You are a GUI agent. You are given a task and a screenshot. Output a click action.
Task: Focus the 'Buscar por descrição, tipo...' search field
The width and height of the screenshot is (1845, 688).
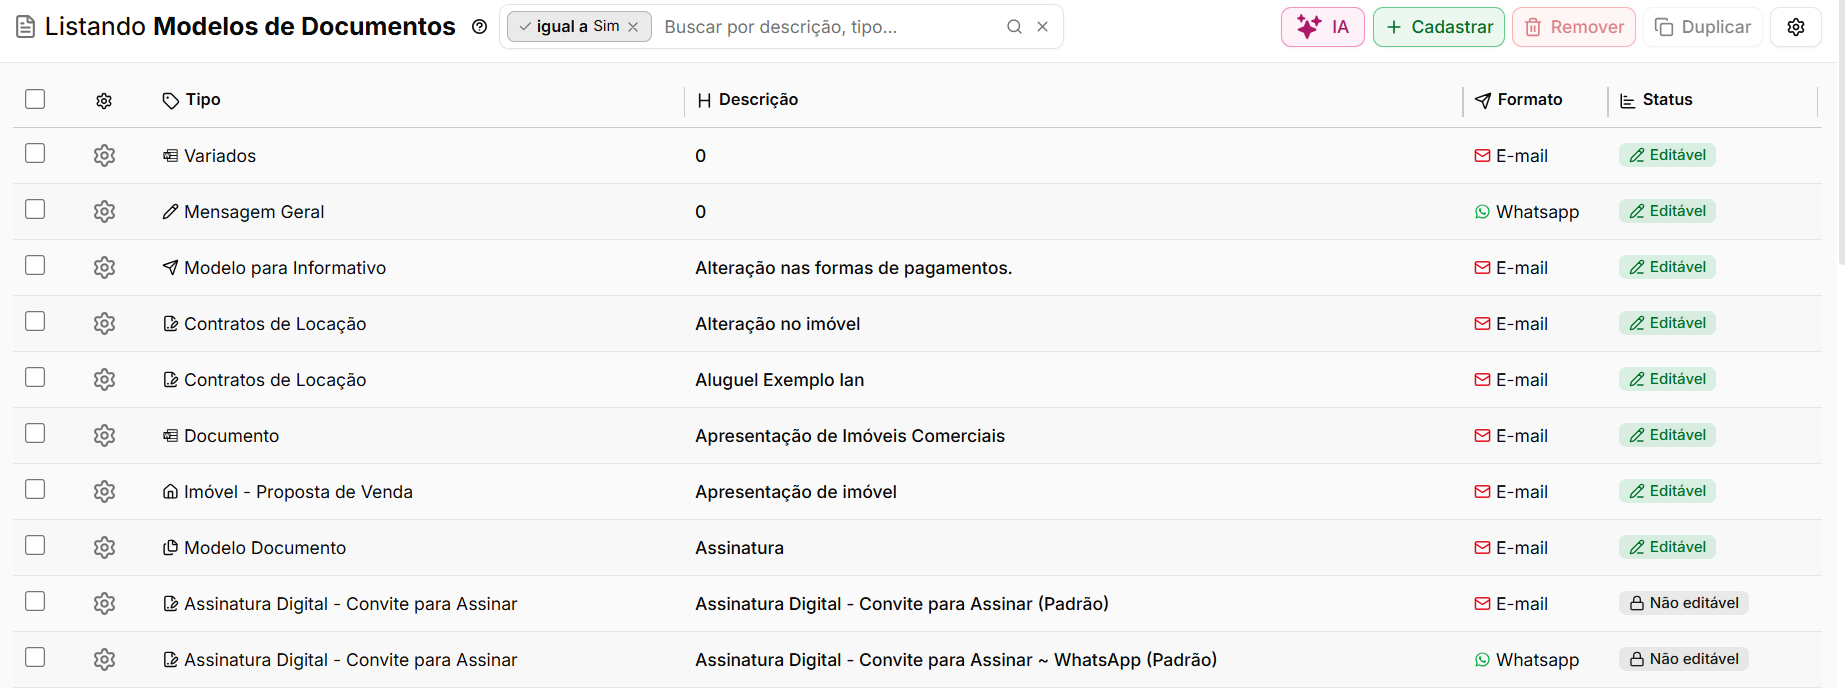tap(828, 27)
